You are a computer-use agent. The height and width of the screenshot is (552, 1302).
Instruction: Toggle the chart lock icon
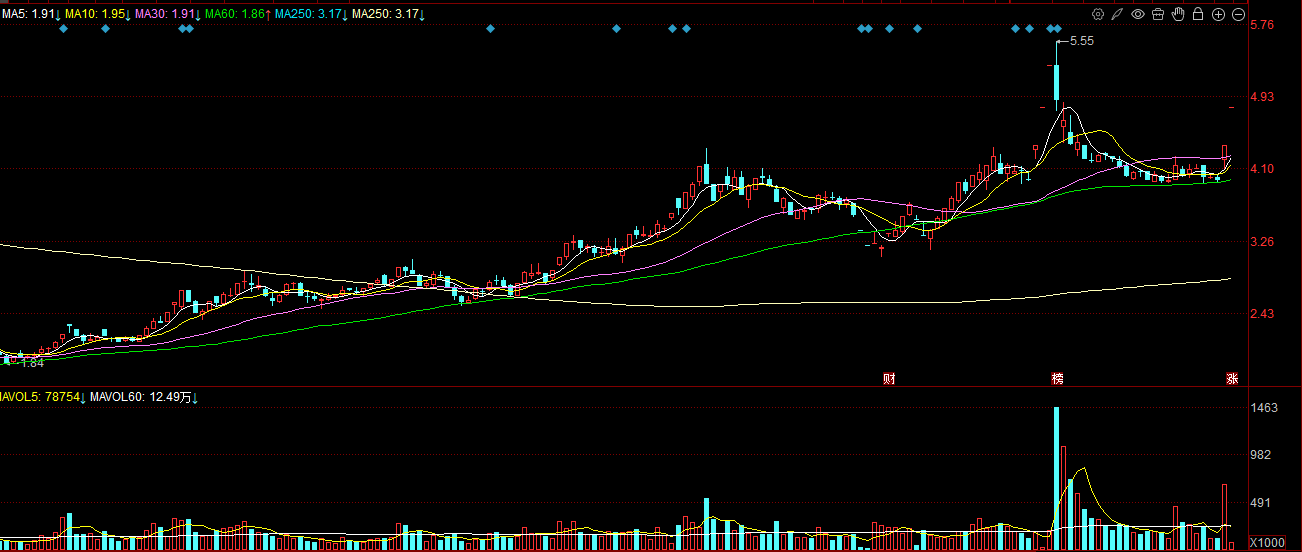coord(1198,14)
